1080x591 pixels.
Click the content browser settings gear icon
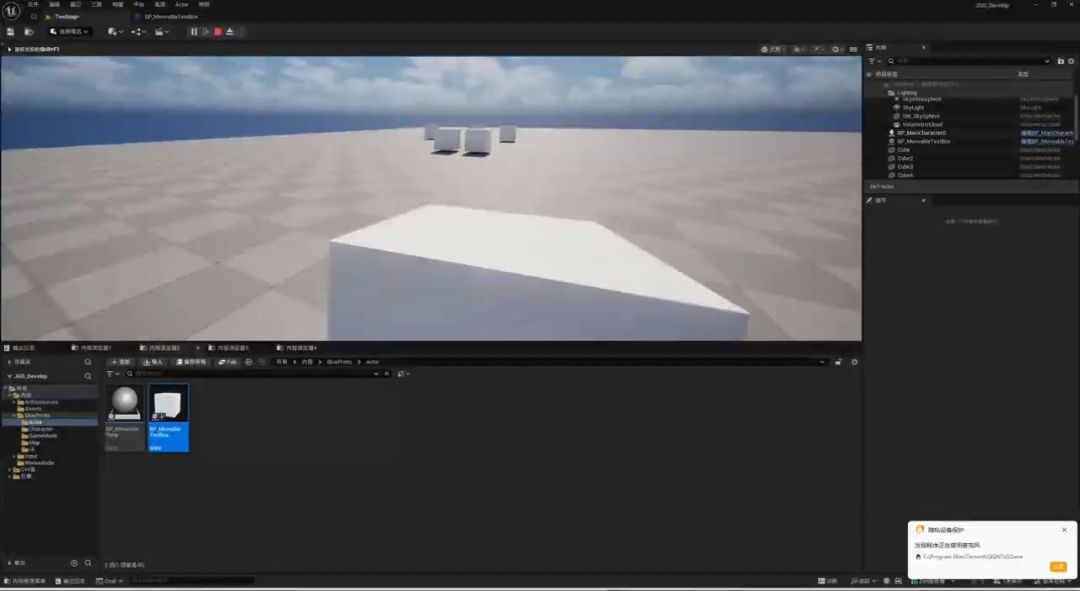click(854, 362)
